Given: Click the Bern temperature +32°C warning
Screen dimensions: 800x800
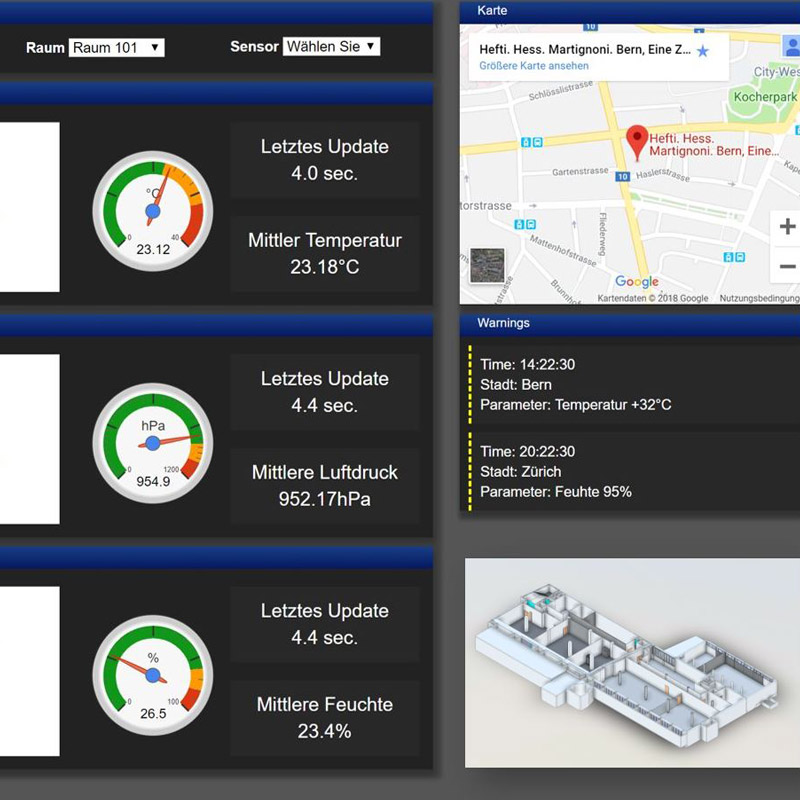Looking at the screenshot, I should [x=634, y=385].
